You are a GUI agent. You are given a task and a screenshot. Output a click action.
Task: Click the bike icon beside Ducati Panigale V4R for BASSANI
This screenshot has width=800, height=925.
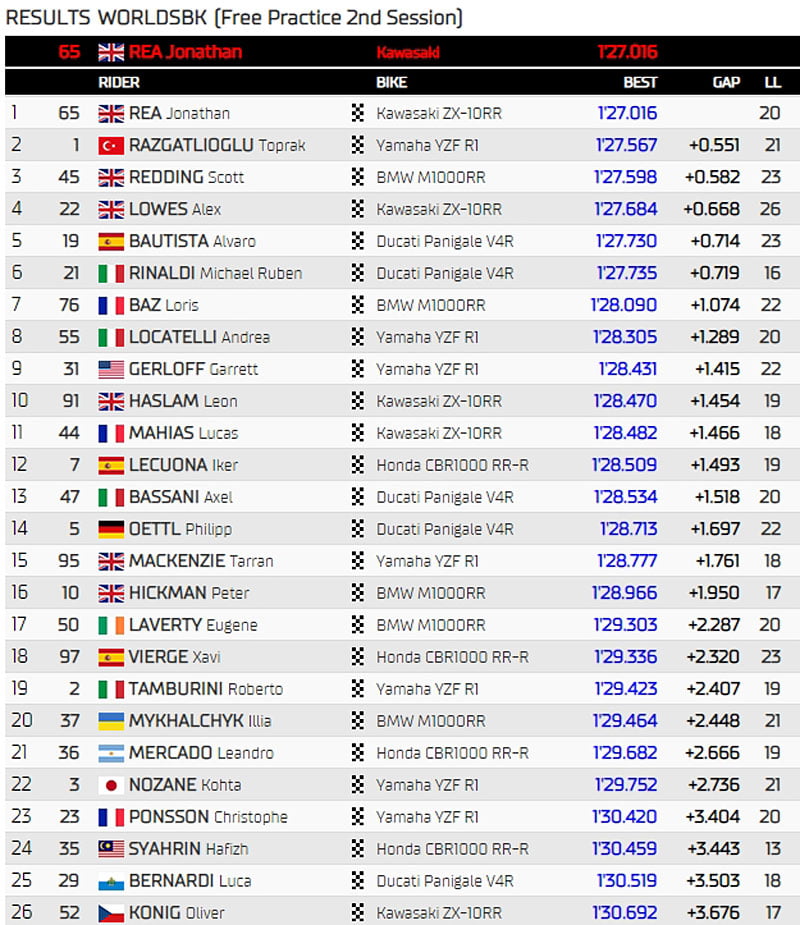click(x=356, y=497)
